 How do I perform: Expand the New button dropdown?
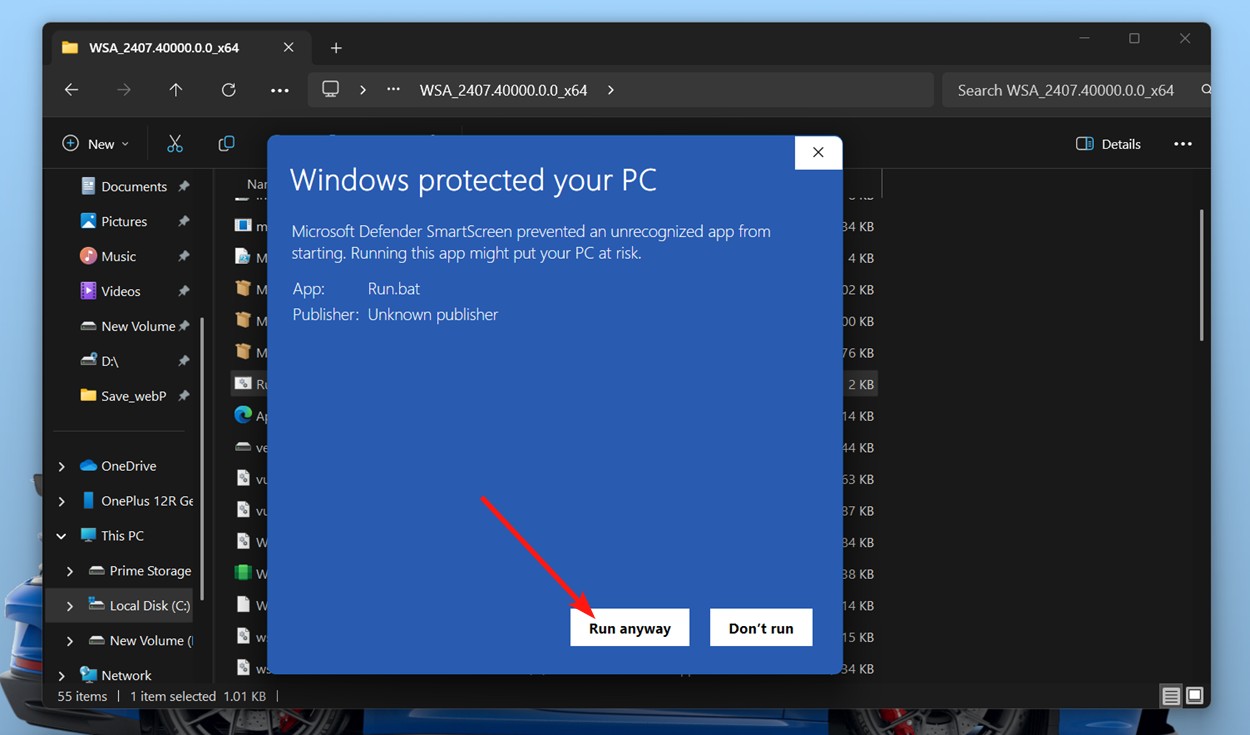(125, 143)
